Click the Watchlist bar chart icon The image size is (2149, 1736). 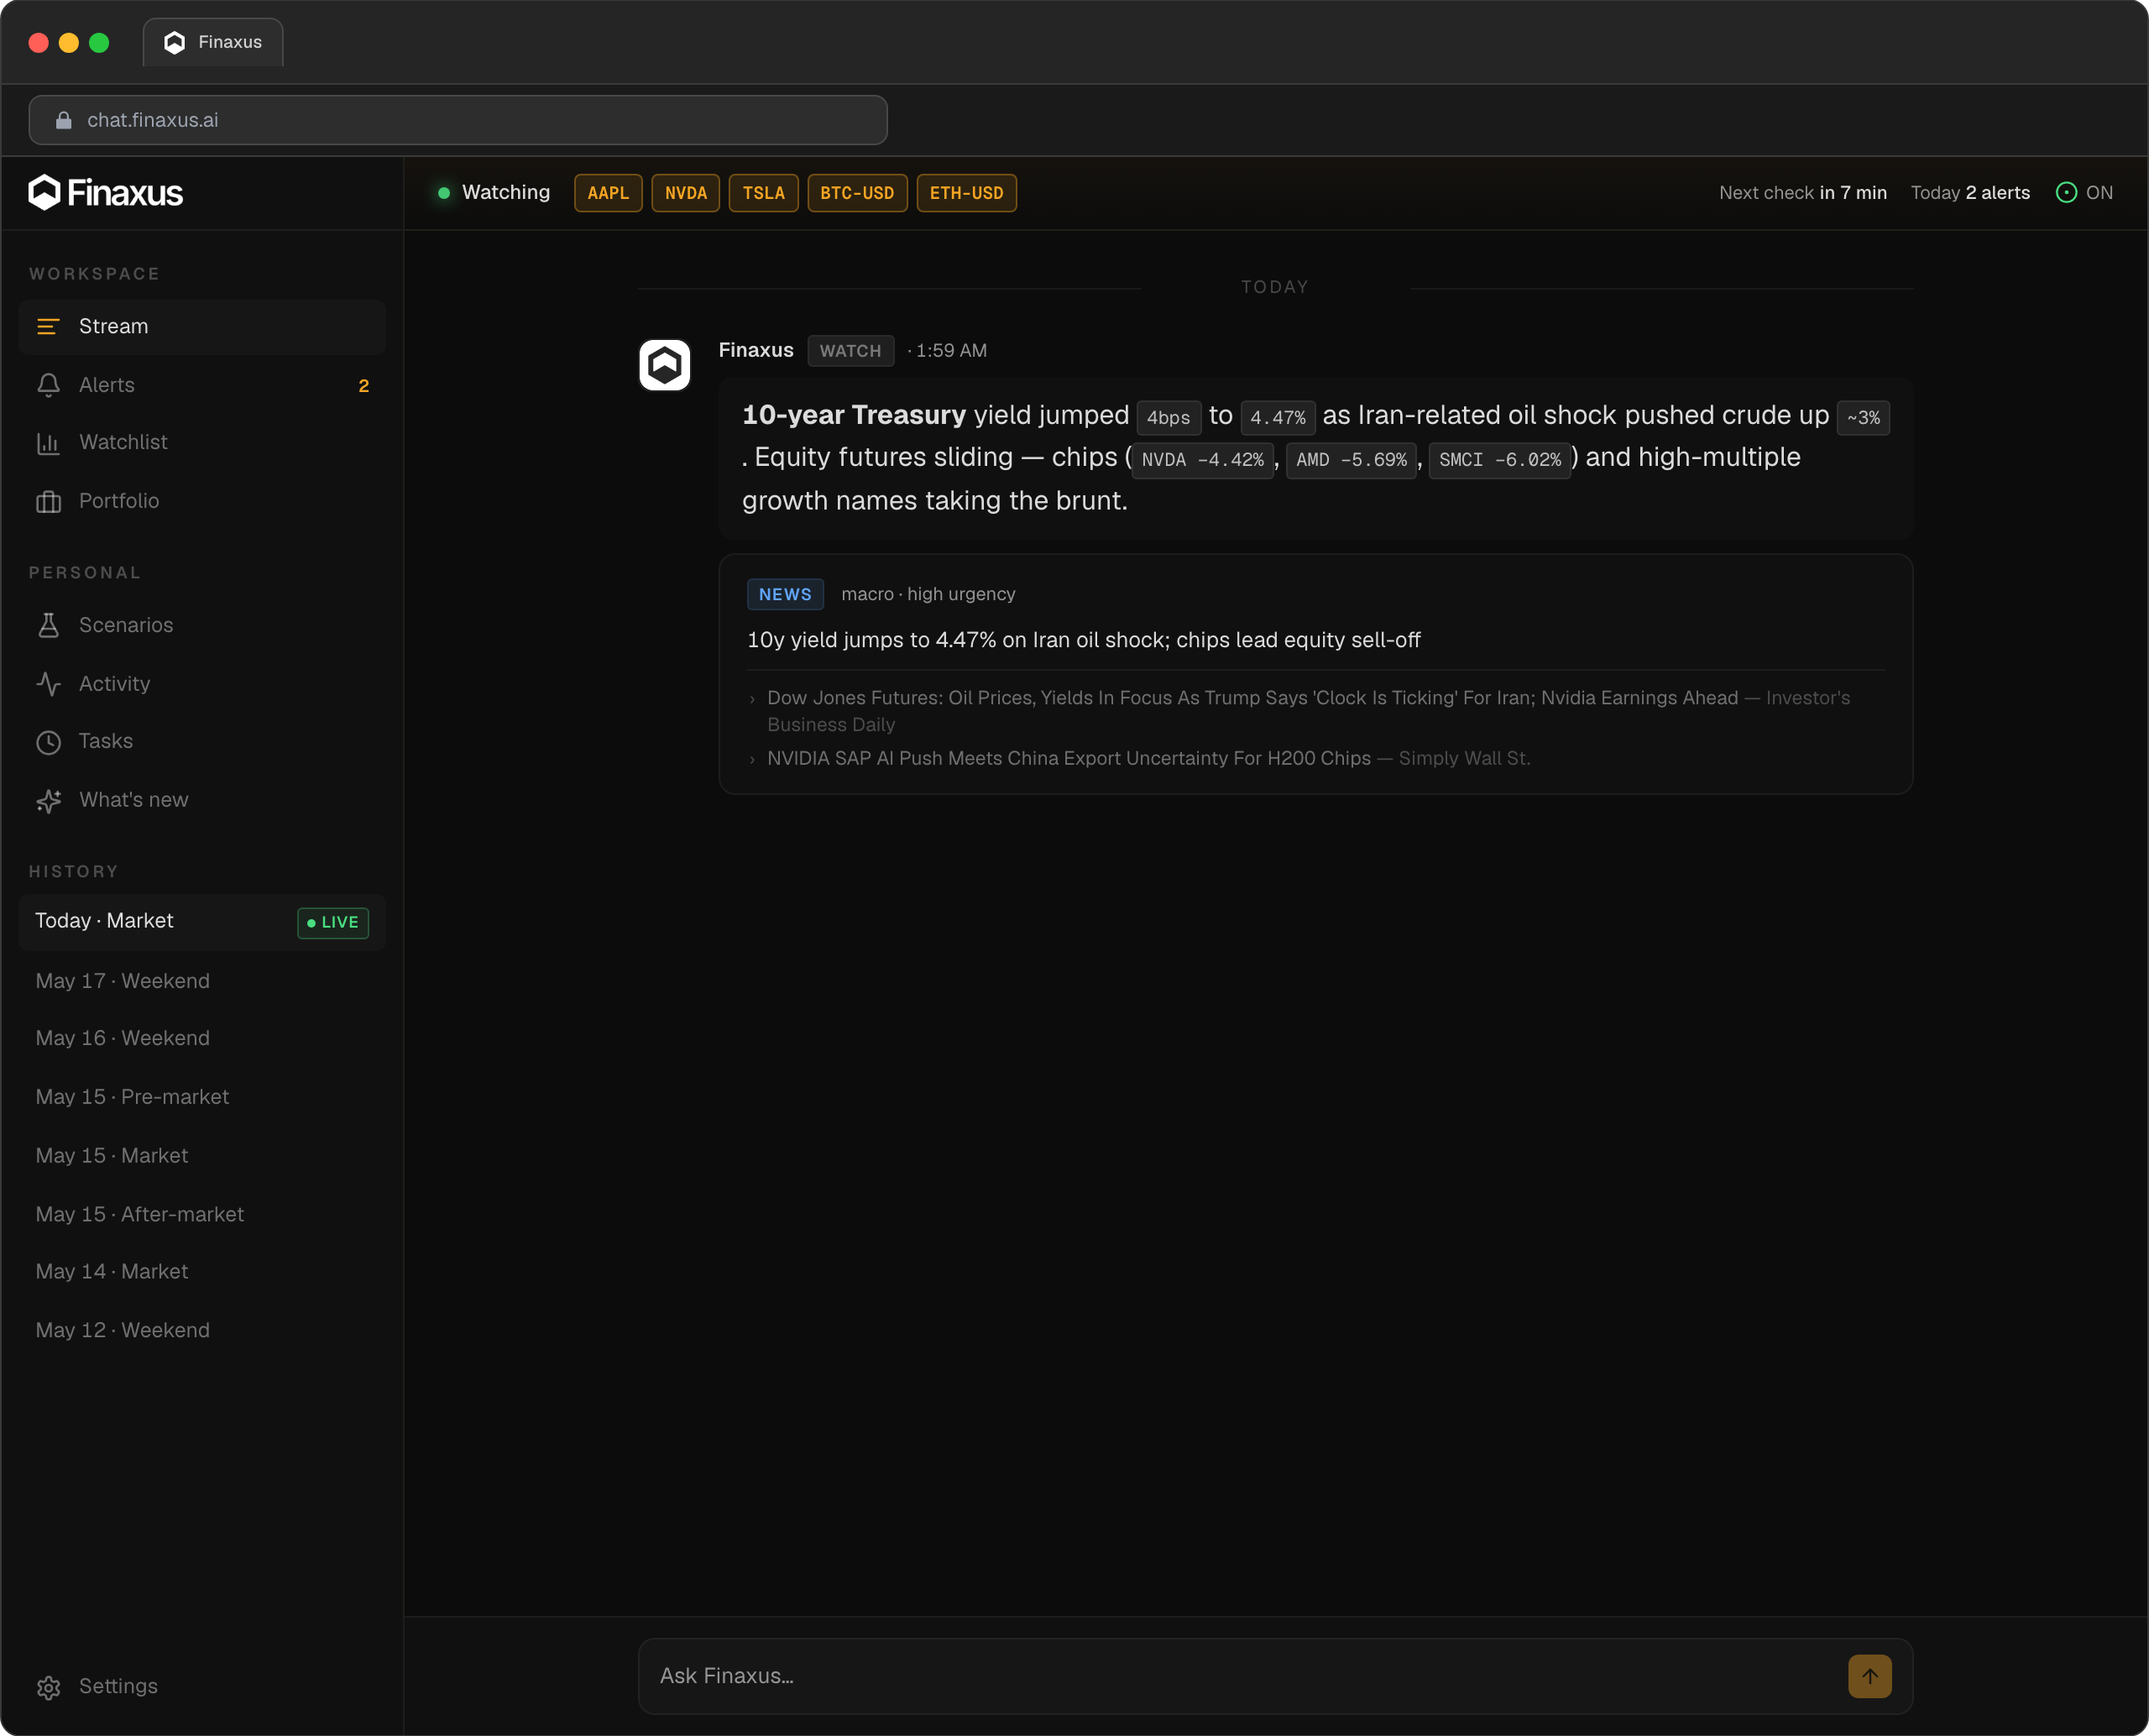click(48, 443)
